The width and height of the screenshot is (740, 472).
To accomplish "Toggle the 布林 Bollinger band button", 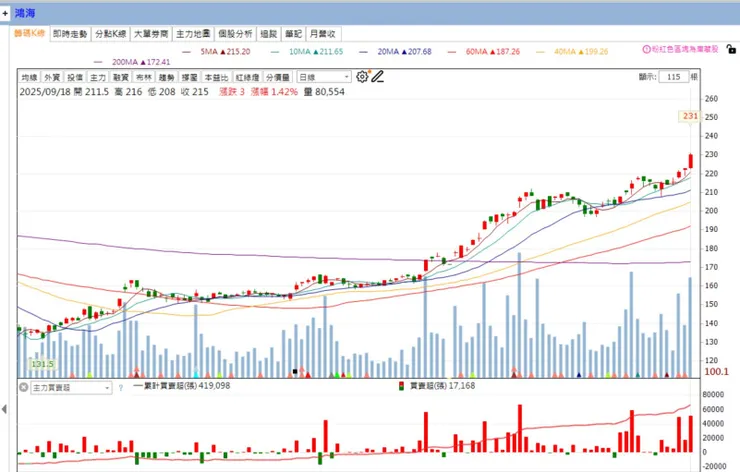I will coord(144,77).
